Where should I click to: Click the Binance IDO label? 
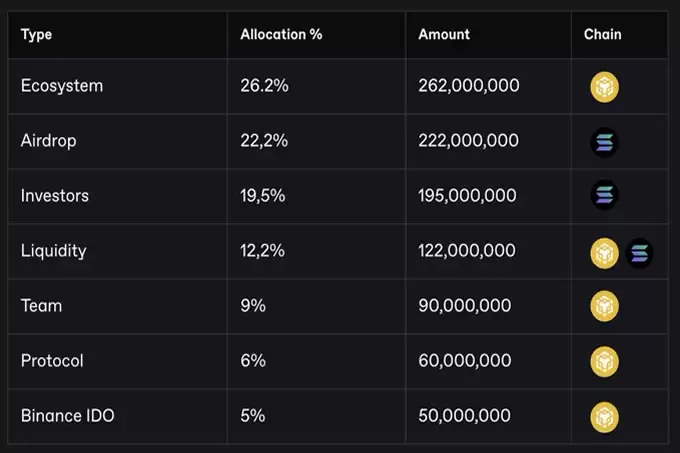pyautogui.click(x=68, y=416)
